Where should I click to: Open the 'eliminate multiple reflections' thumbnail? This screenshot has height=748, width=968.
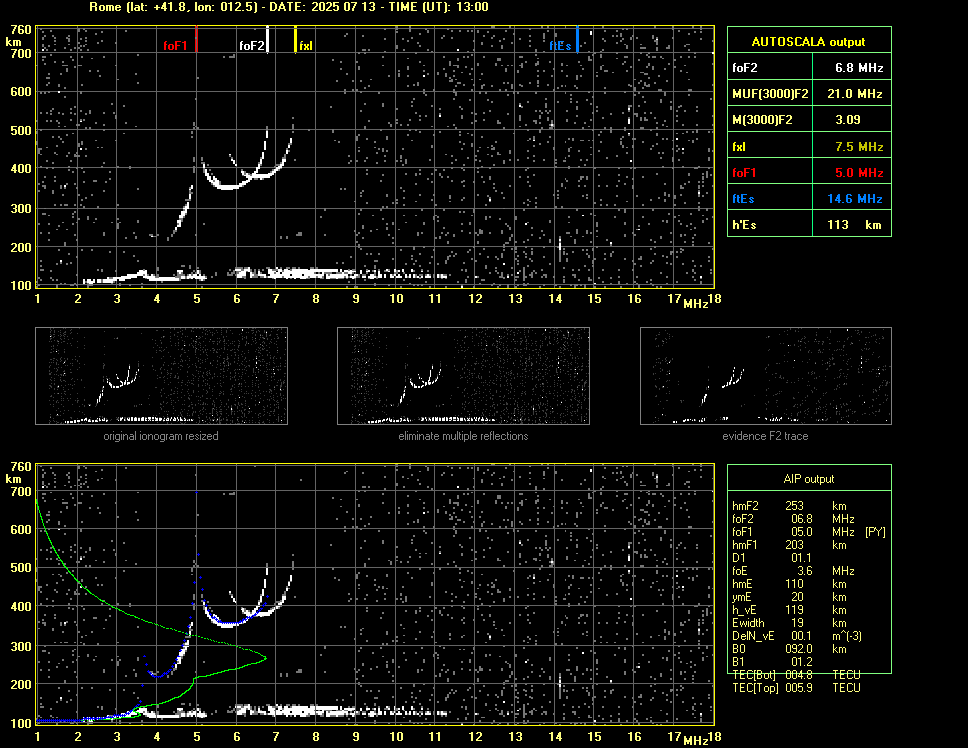(463, 376)
